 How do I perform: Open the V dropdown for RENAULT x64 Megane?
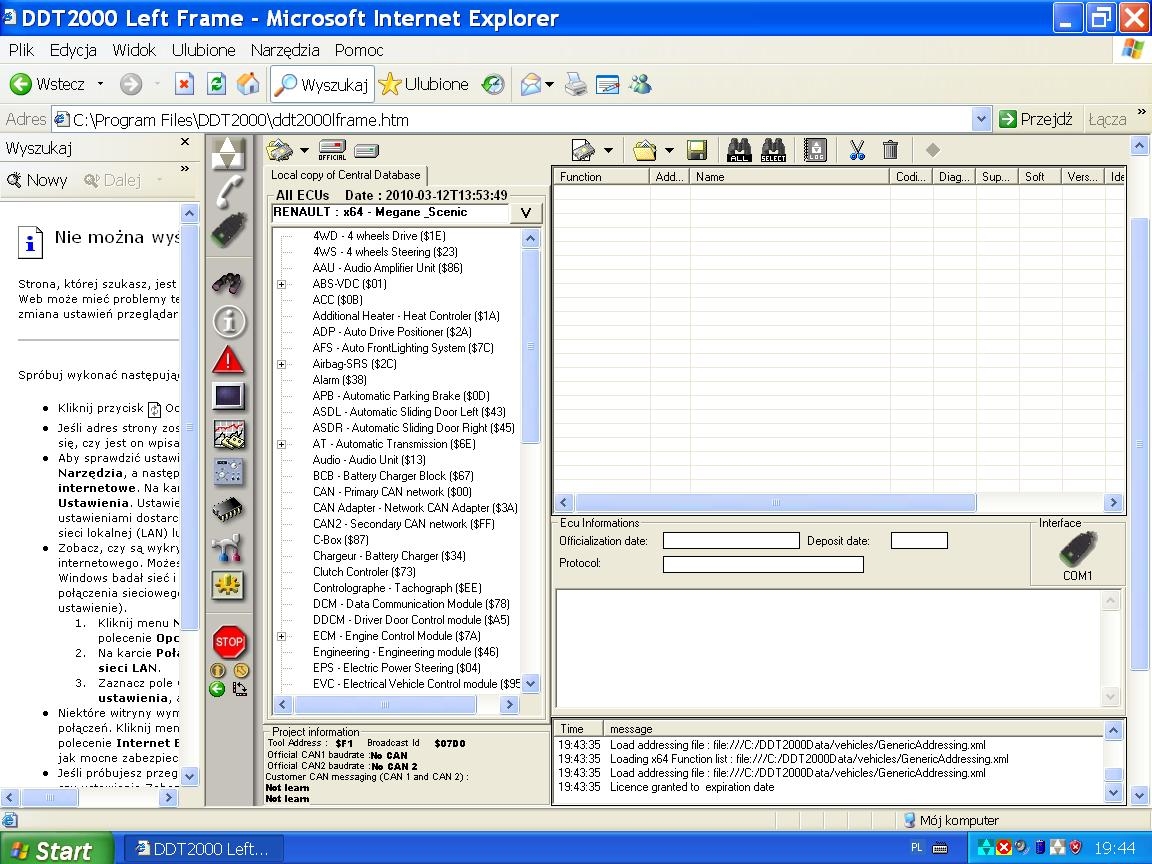(526, 213)
